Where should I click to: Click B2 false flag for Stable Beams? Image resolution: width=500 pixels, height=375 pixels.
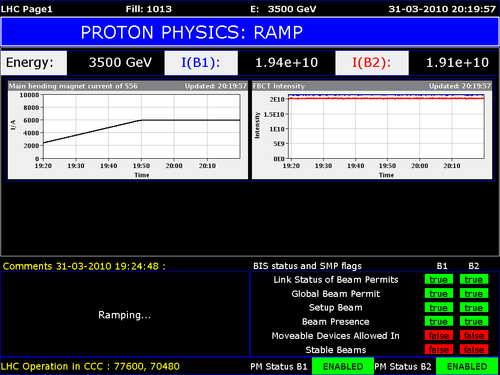pyautogui.click(x=474, y=349)
